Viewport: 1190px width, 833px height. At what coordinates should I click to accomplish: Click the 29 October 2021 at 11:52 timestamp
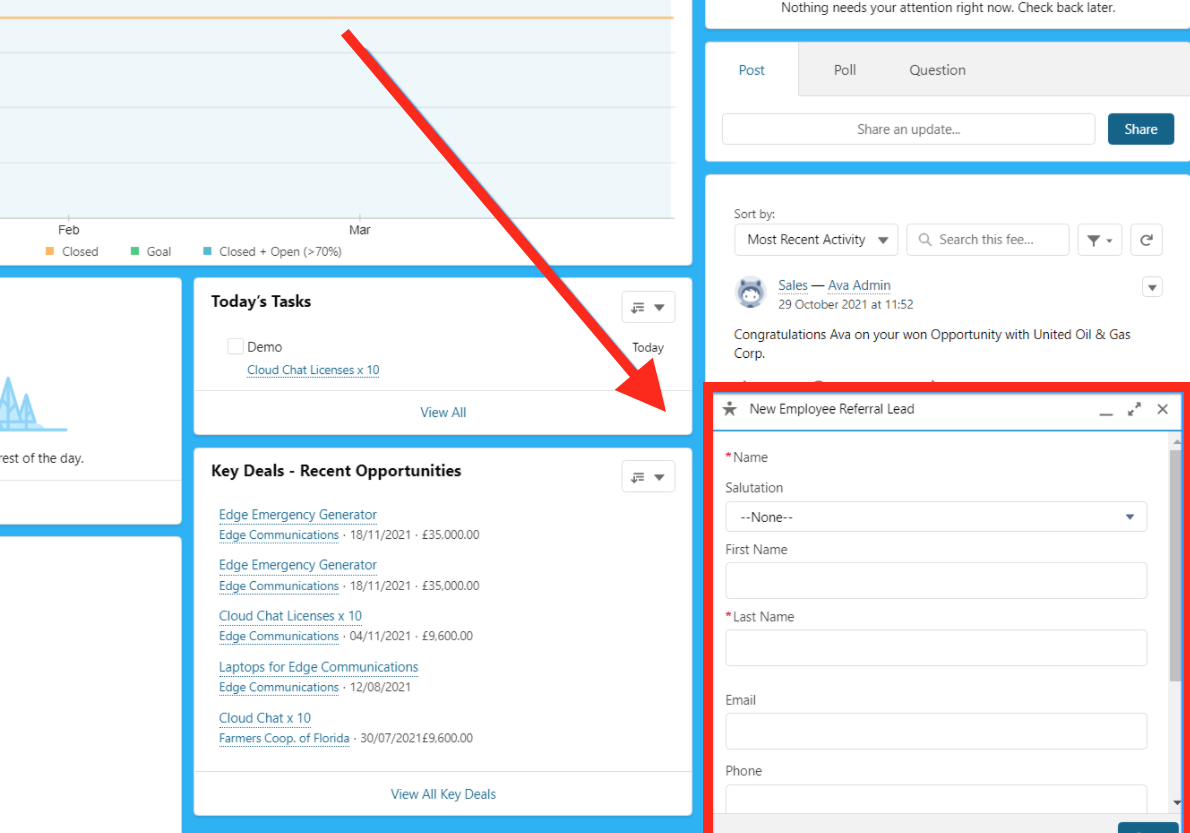pyautogui.click(x=845, y=305)
